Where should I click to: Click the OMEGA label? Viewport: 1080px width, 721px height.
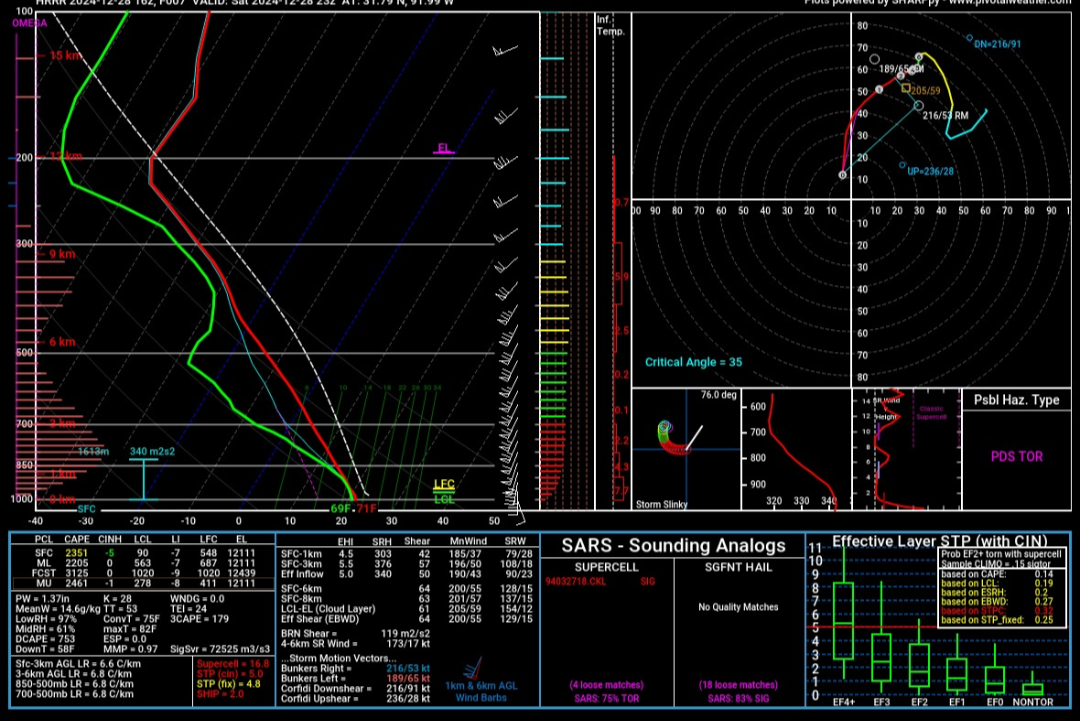pyautogui.click(x=30, y=23)
